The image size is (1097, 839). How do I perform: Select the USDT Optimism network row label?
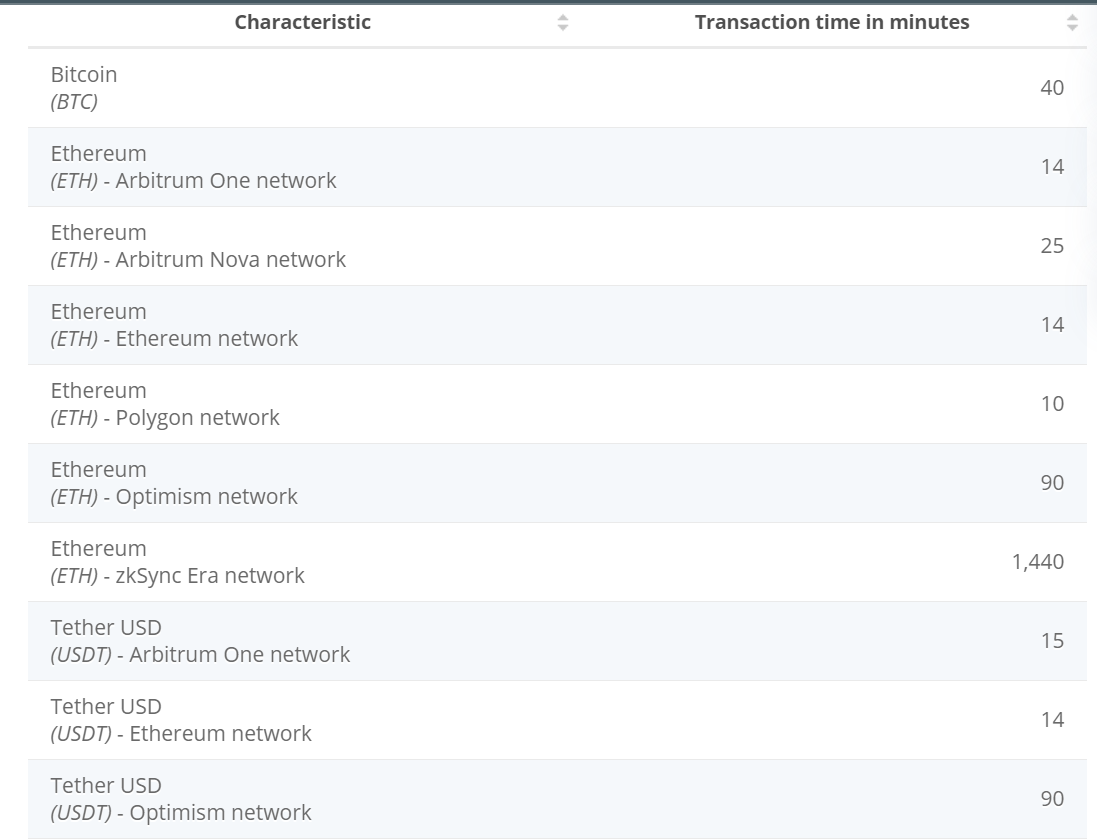(x=181, y=799)
